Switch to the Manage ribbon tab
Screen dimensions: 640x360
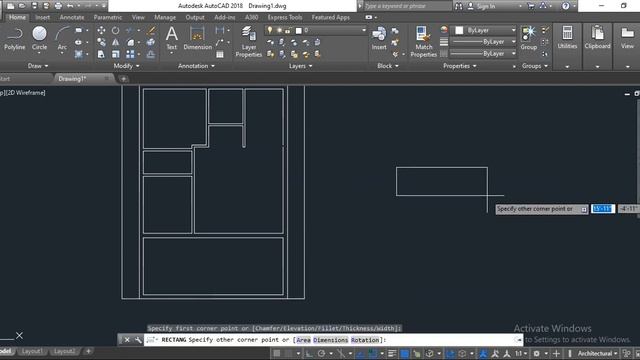pyautogui.click(x=165, y=18)
